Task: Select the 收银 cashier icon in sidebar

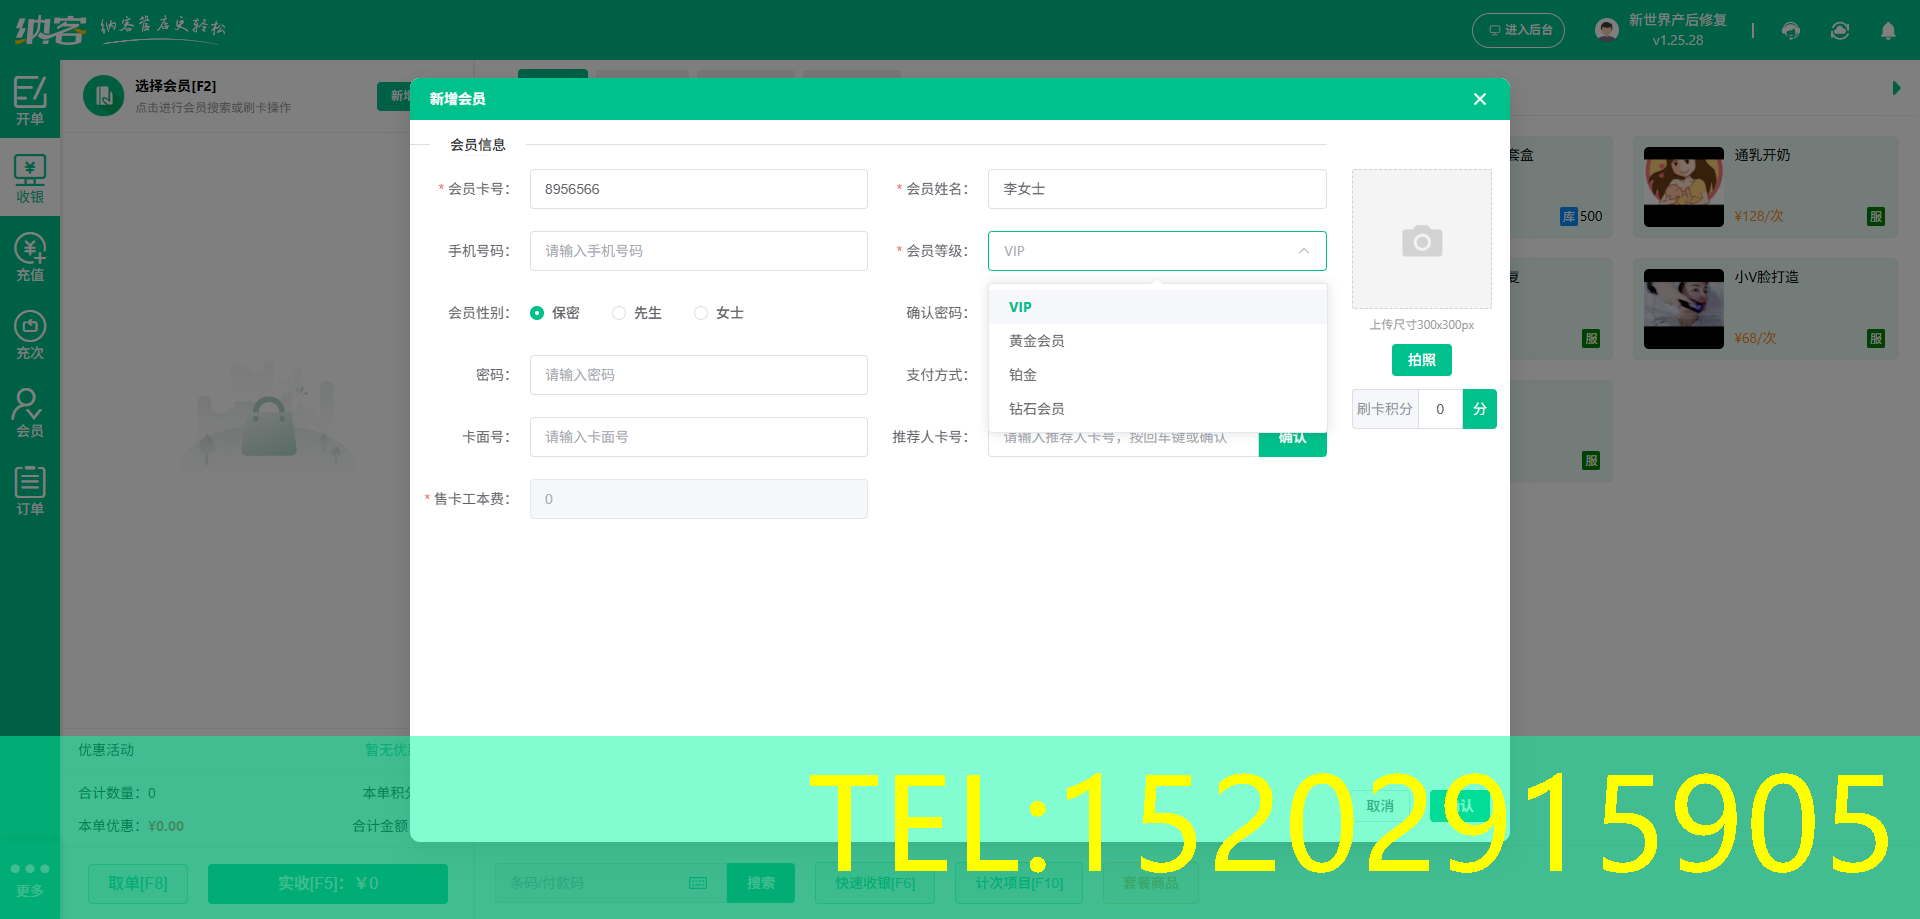Action: click(x=30, y=177)
